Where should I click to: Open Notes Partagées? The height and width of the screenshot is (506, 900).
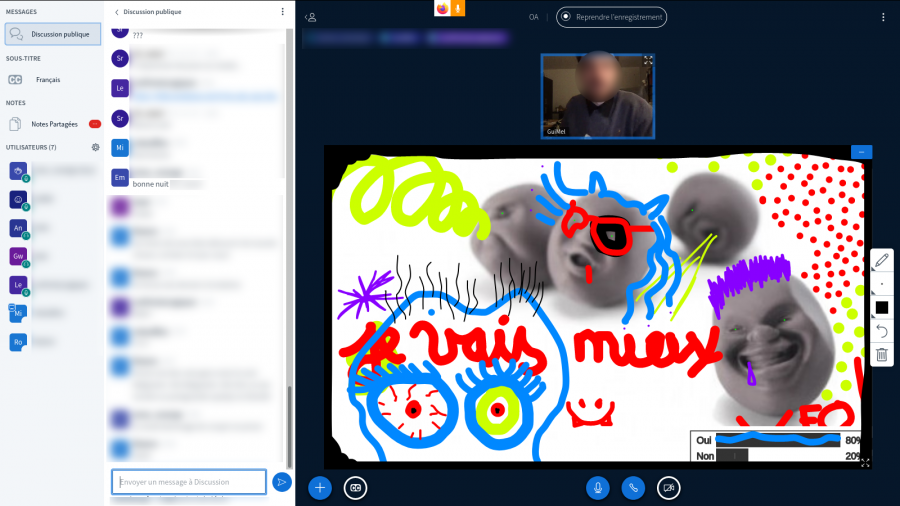click(54, 124)
